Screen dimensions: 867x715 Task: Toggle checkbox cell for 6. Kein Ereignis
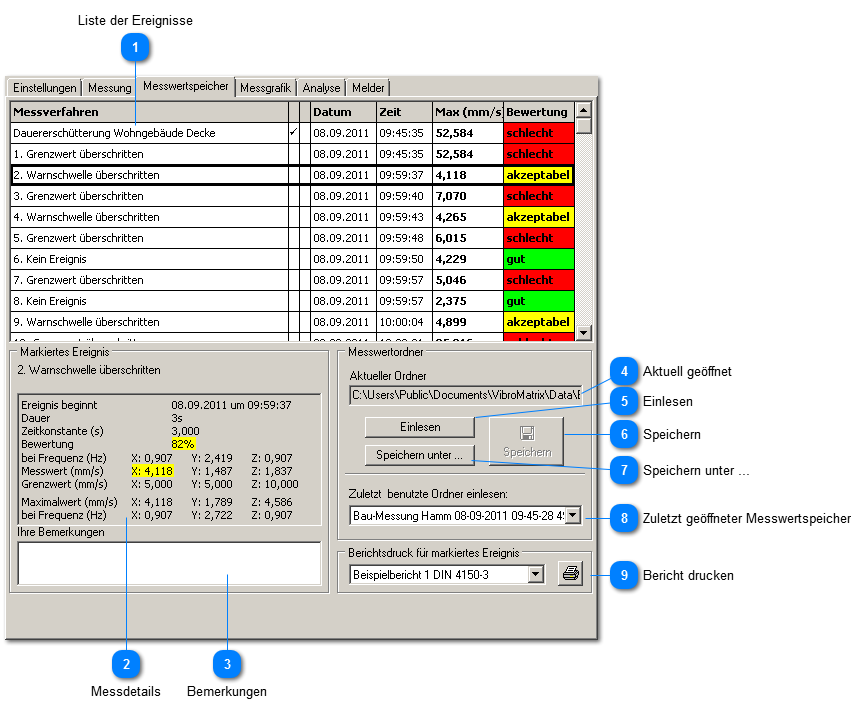coord(293,259)
